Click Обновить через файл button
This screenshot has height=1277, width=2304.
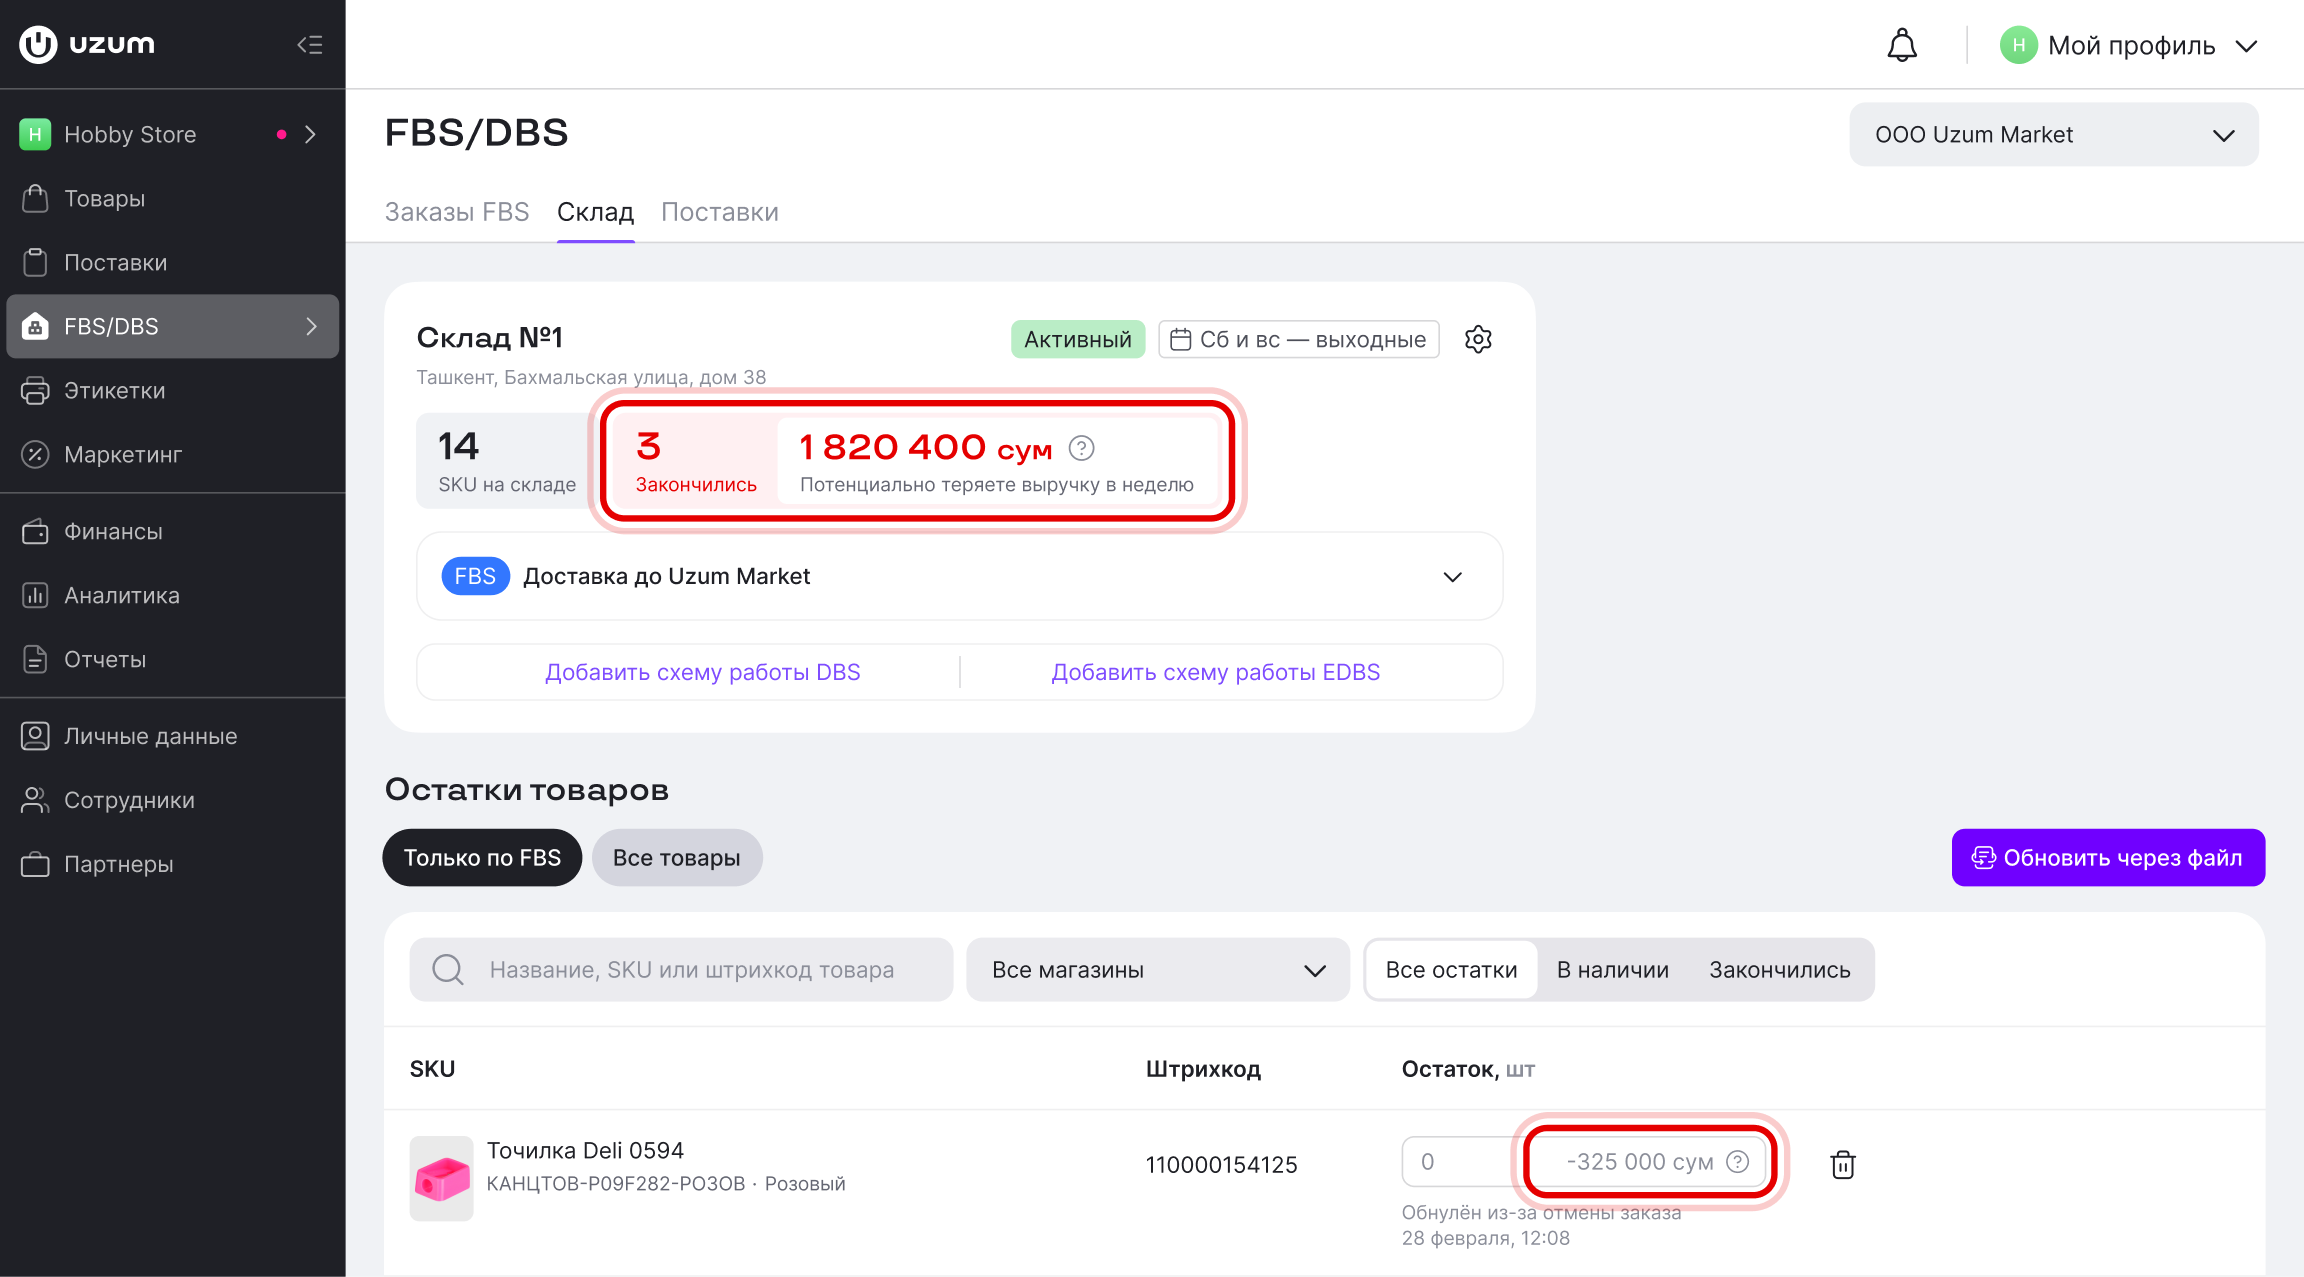coord(2108,857)
